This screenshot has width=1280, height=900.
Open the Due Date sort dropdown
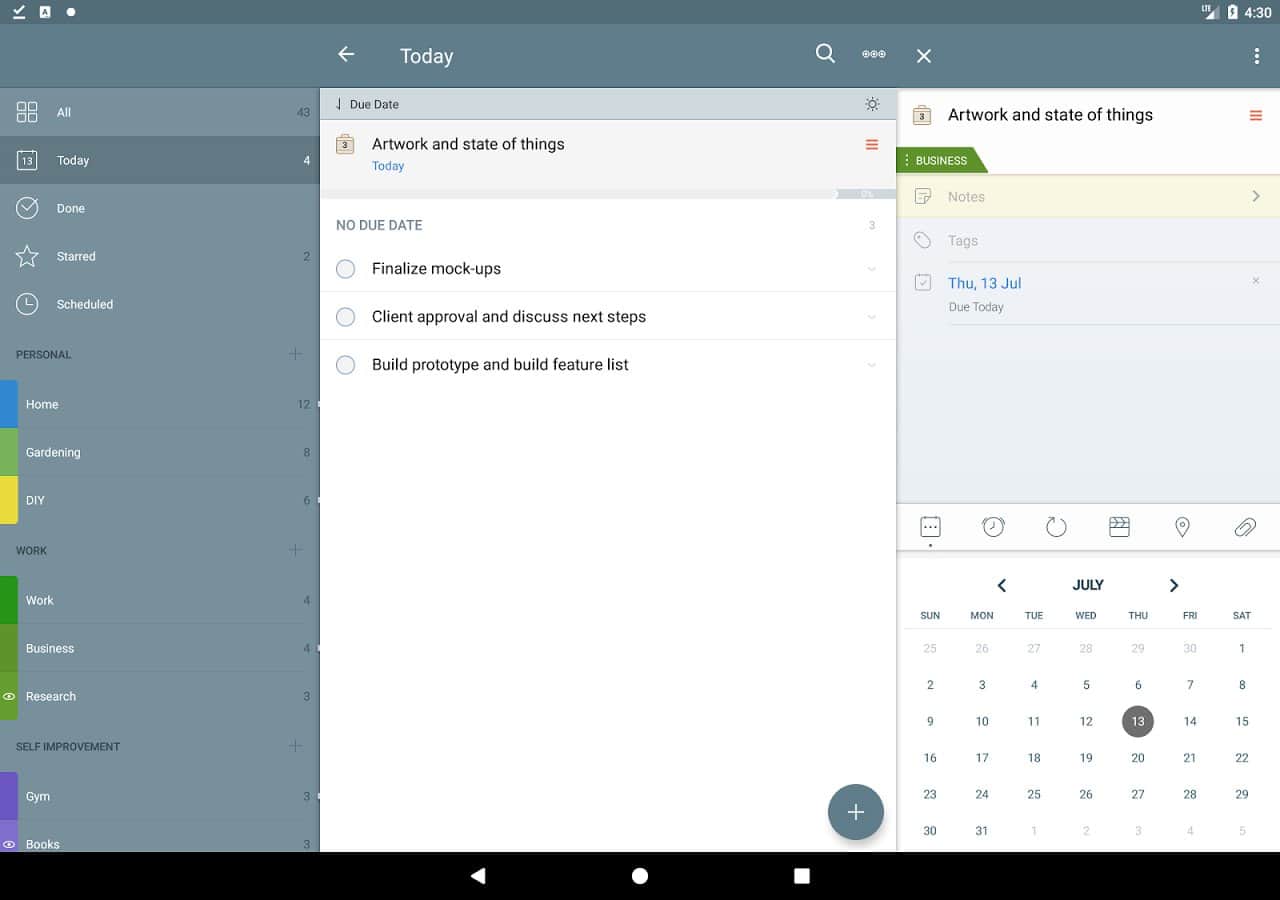pyautogui.click(x=368, y=104)
